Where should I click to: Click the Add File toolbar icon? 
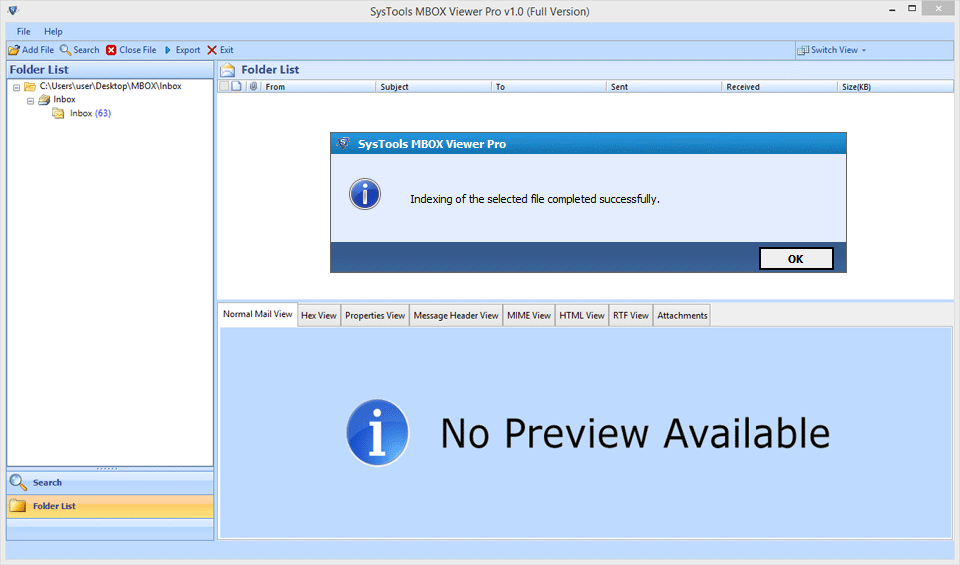pos(14,50)
